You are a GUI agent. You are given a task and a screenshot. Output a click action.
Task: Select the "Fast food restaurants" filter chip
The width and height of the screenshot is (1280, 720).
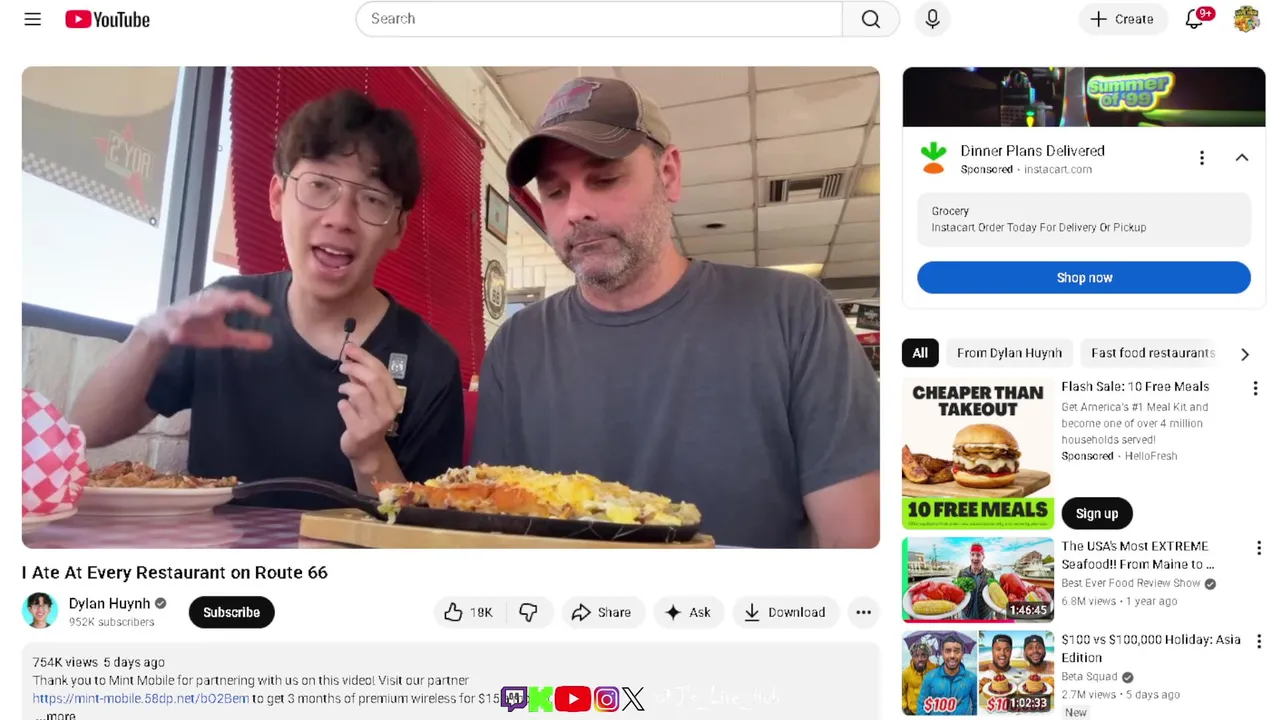pos(1152,353)
